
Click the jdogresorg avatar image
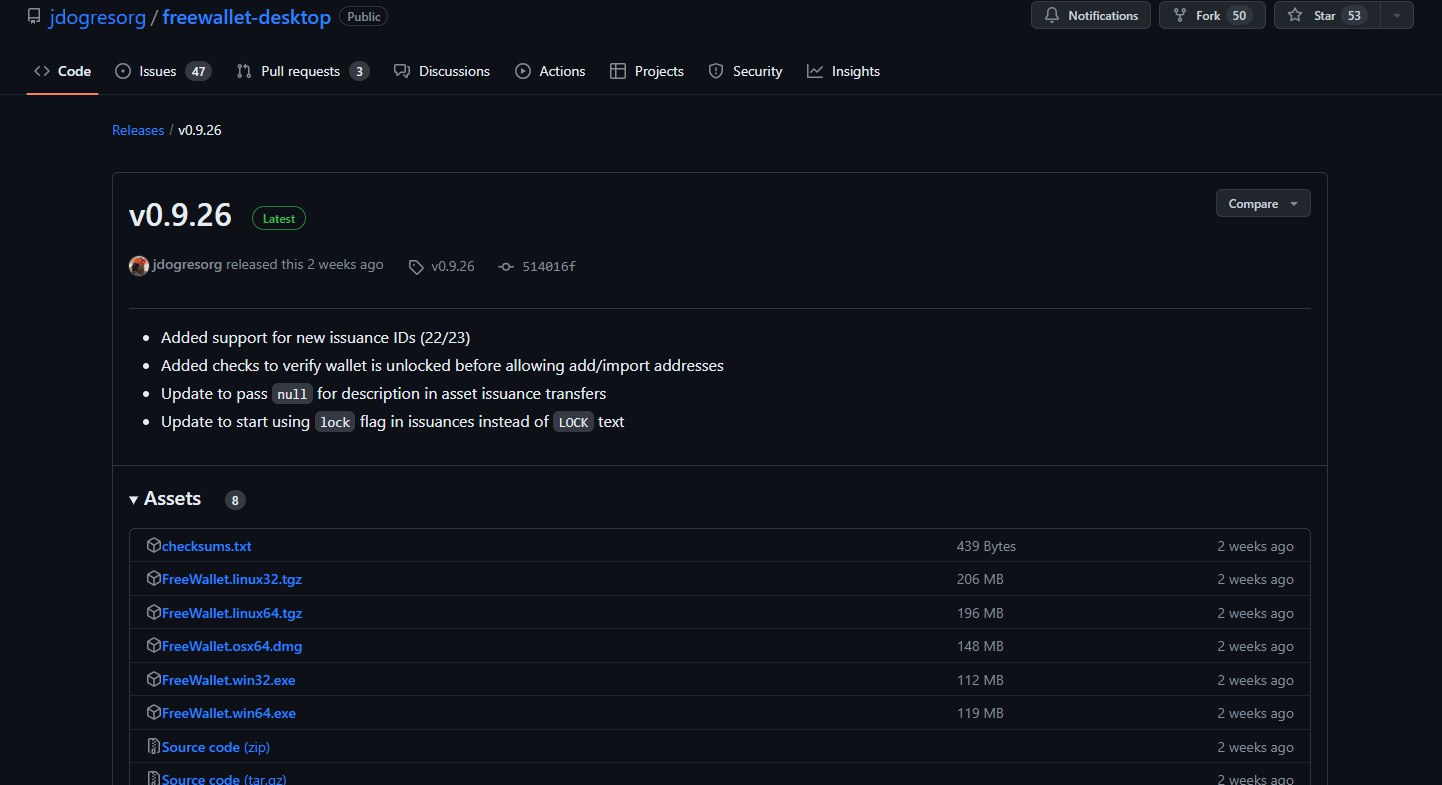tap(139, 266)
